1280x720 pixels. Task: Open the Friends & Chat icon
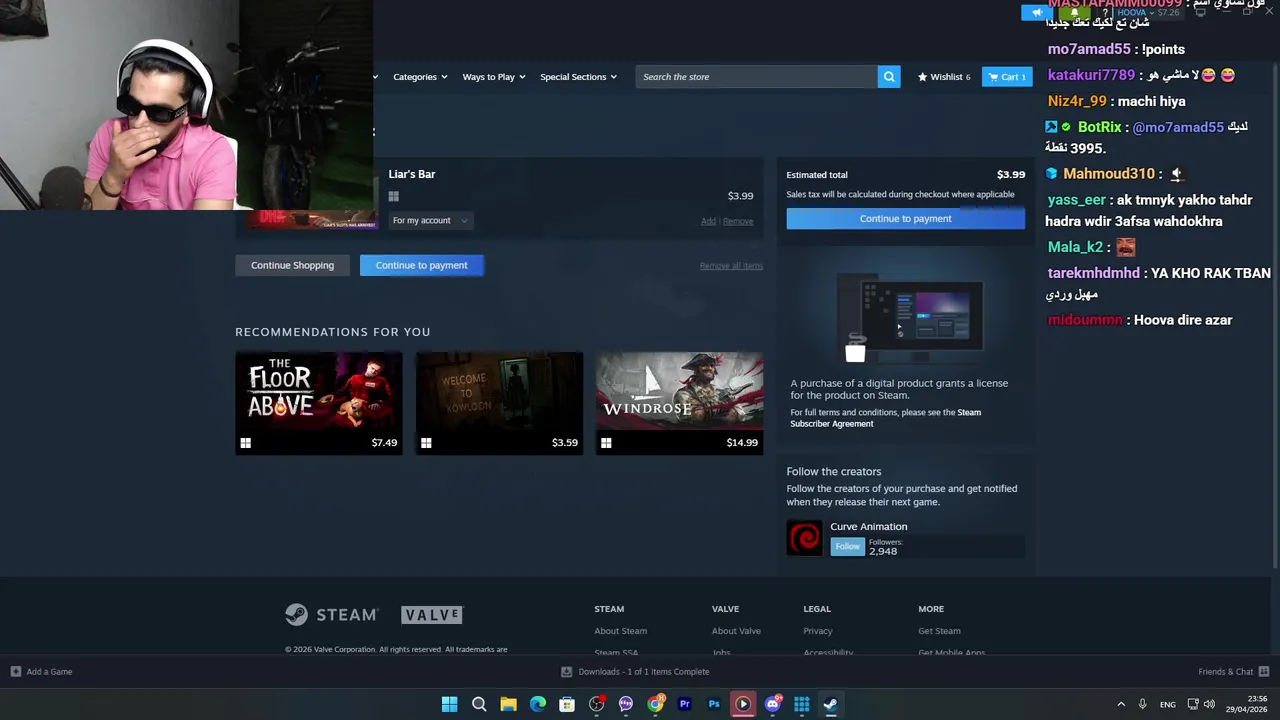[x=1264, y=671]
